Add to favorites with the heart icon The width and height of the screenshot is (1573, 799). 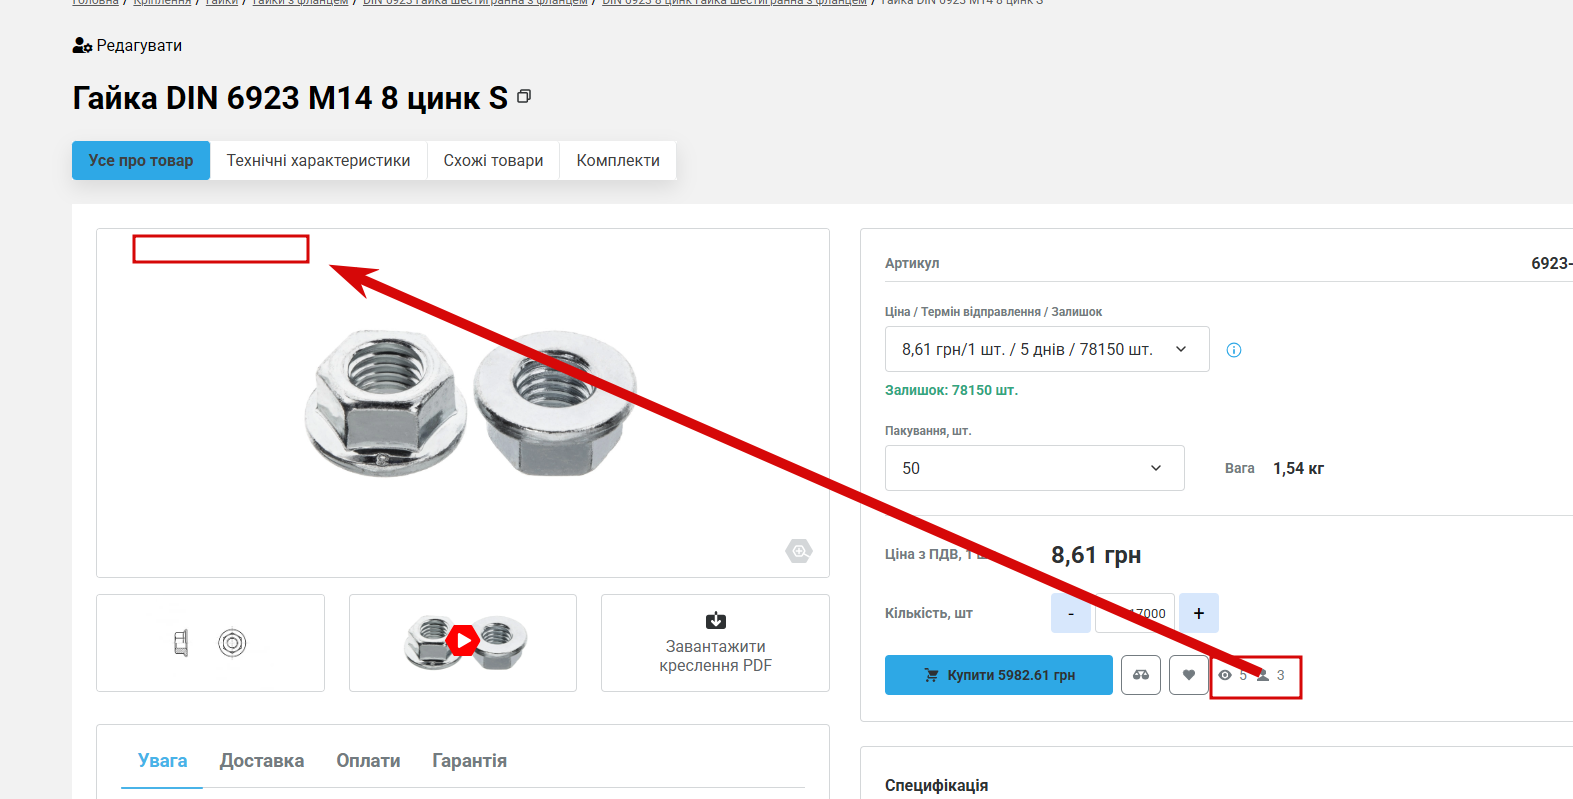tap(1189, 675)
